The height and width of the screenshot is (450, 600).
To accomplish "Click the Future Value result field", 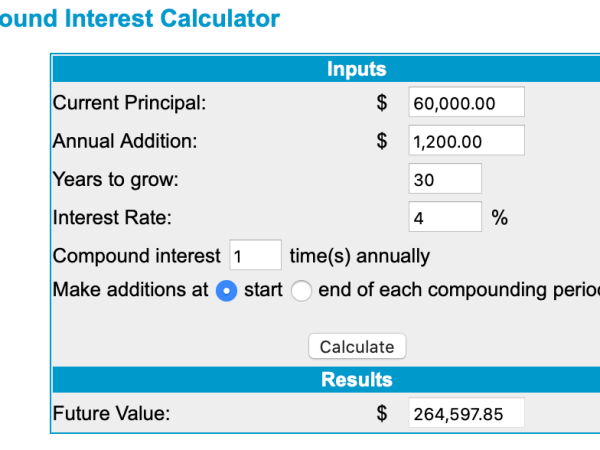I will (x=466, y=413).
